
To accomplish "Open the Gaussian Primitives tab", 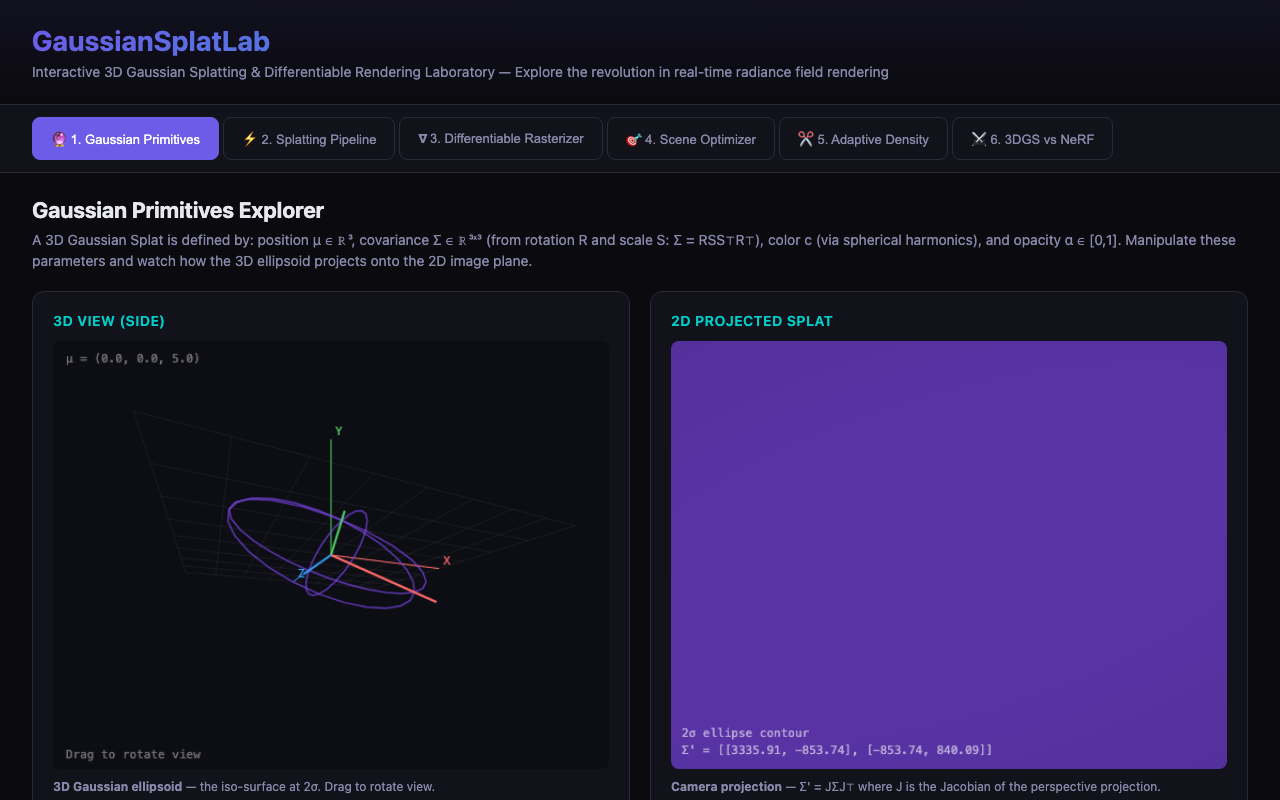I will pos(125,139).
